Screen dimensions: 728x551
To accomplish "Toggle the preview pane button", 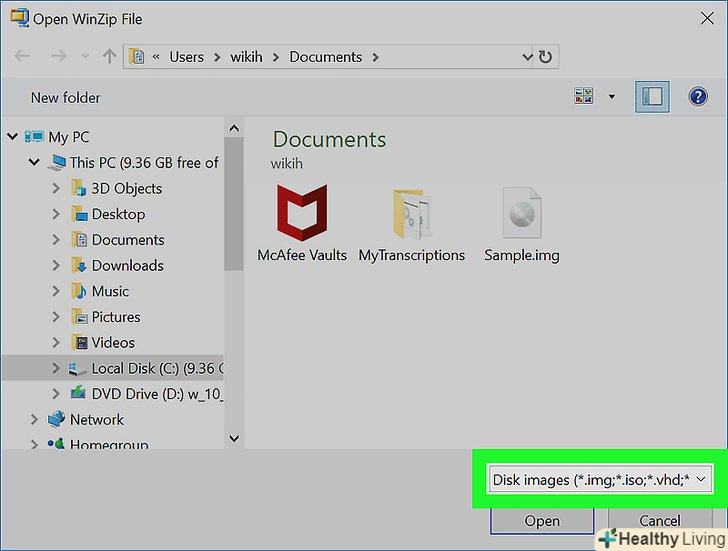I will [652, 97].
